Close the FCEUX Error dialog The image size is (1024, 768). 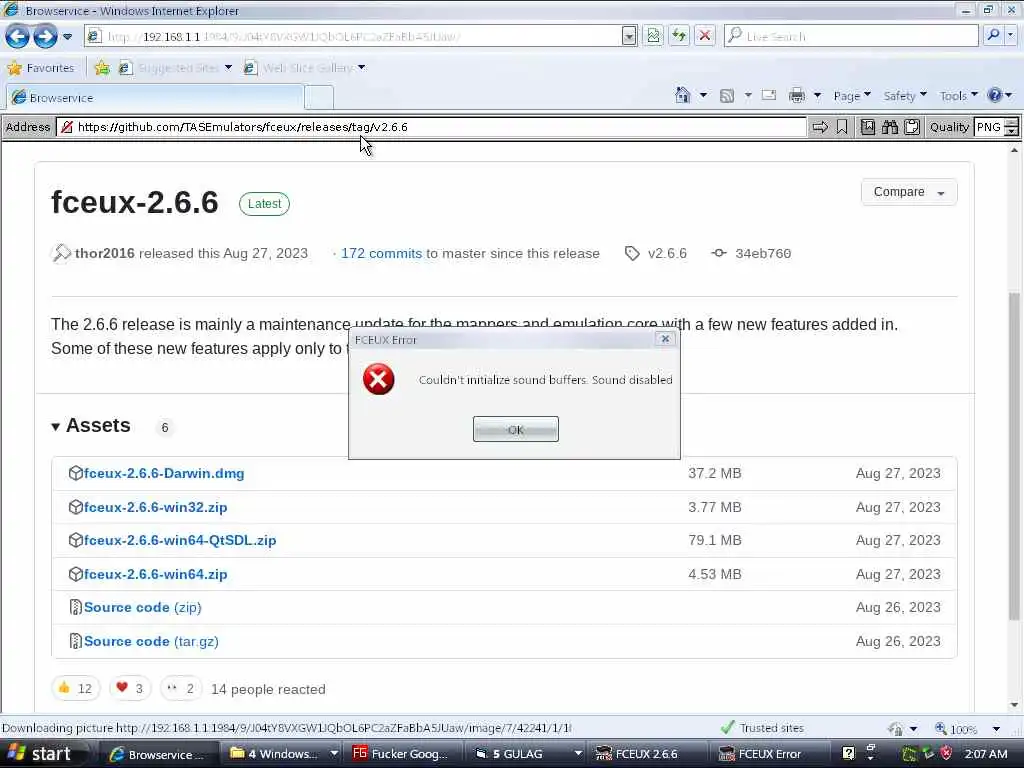(x=665, y=339)
